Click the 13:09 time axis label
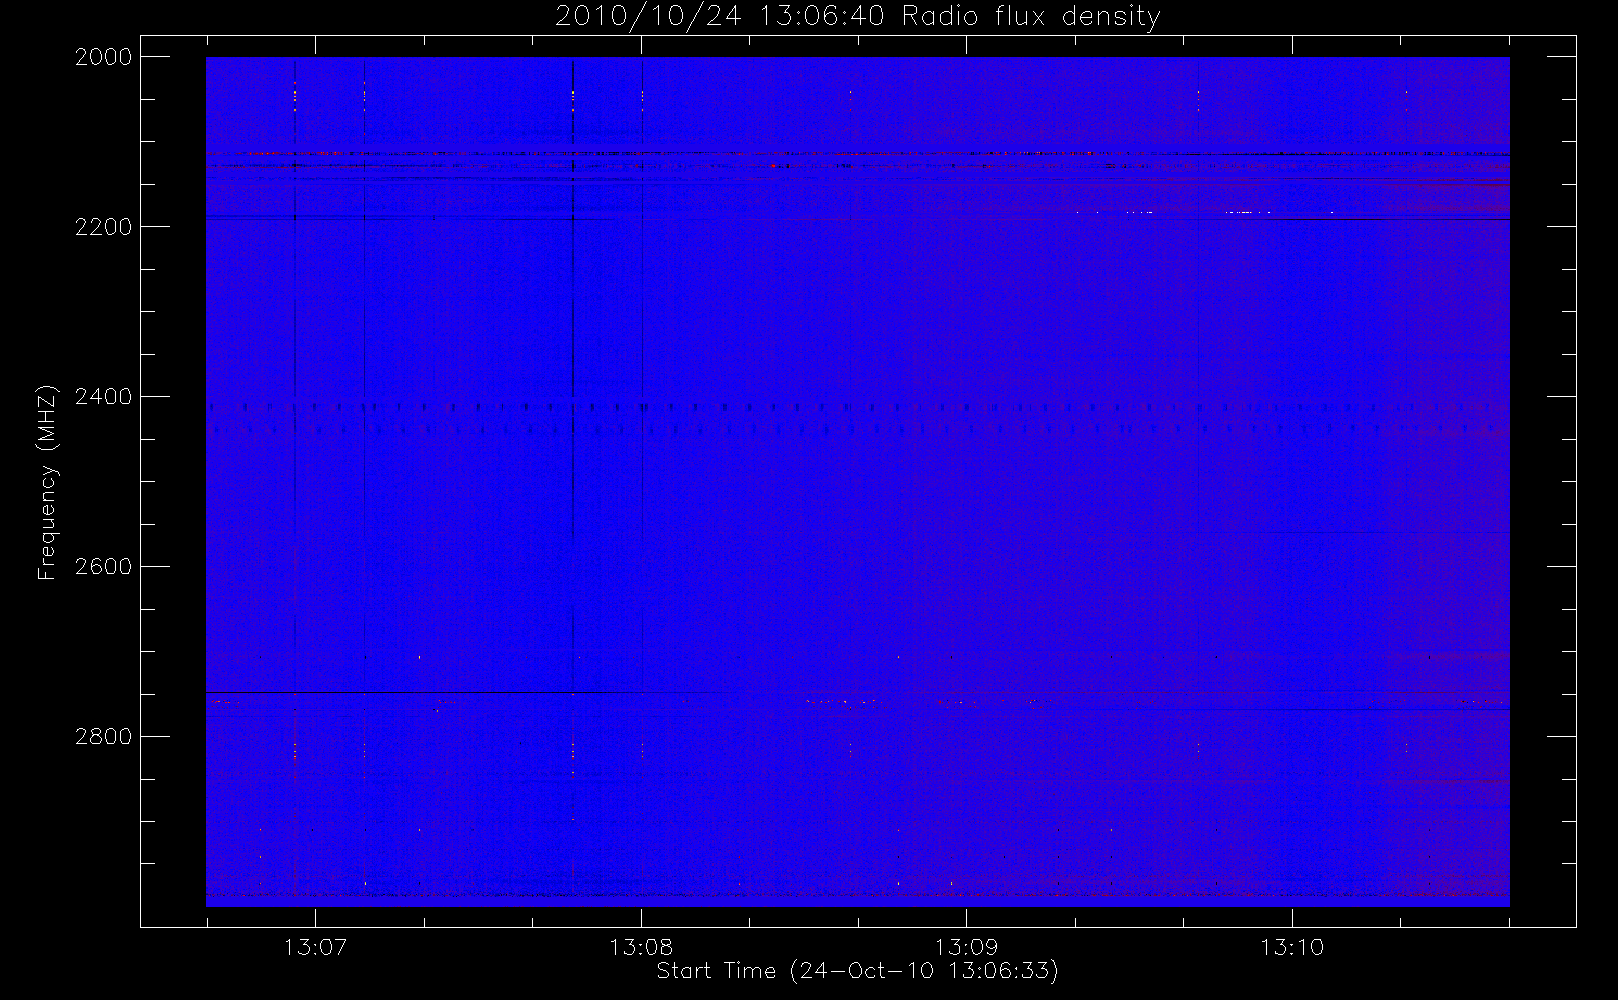 click(966, 947)
